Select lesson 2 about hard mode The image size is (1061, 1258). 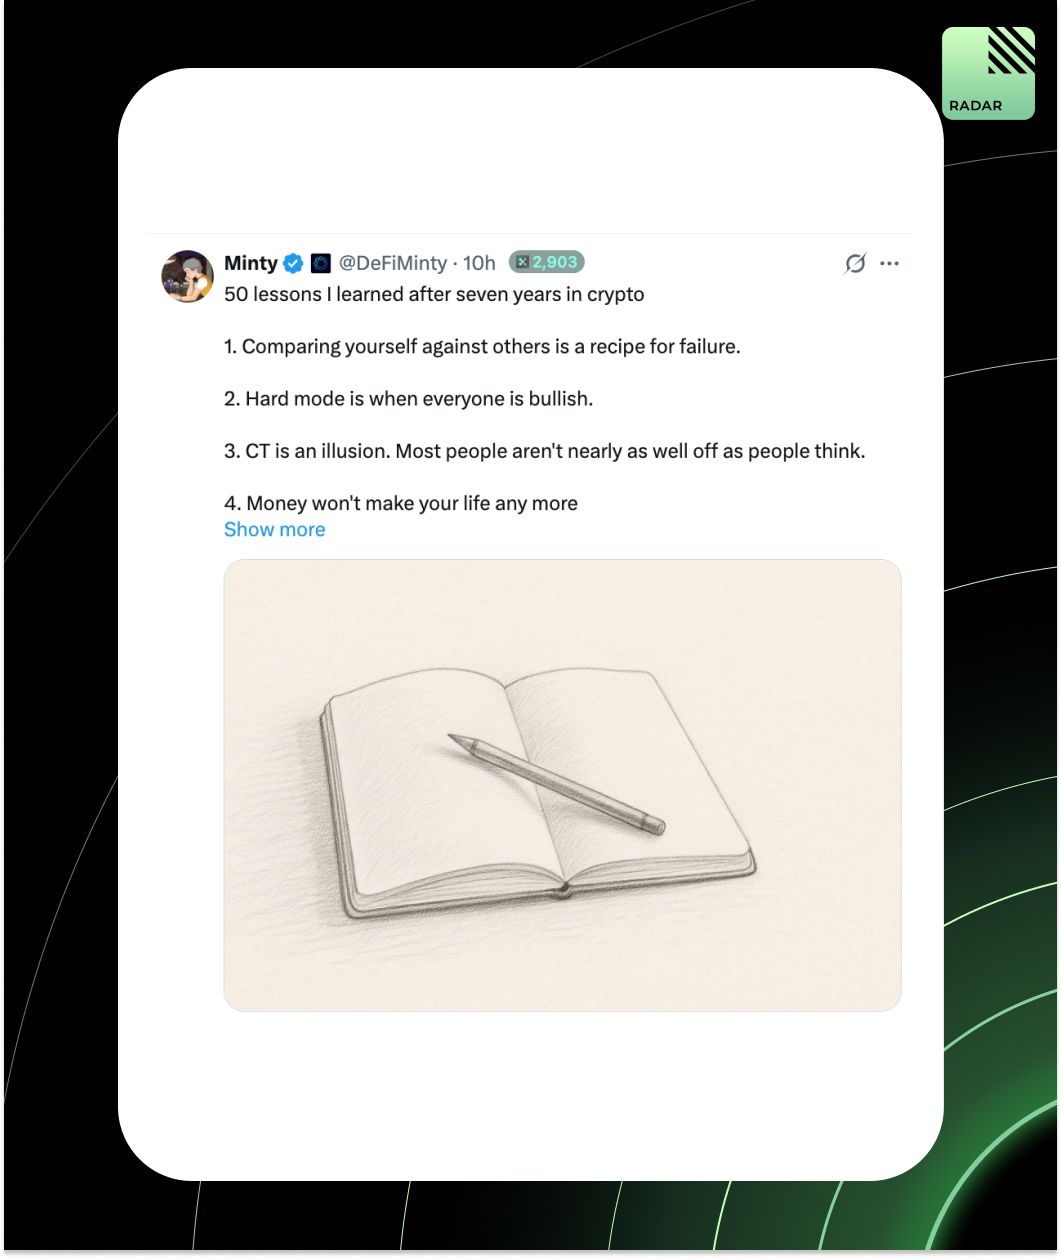(408, 399)
